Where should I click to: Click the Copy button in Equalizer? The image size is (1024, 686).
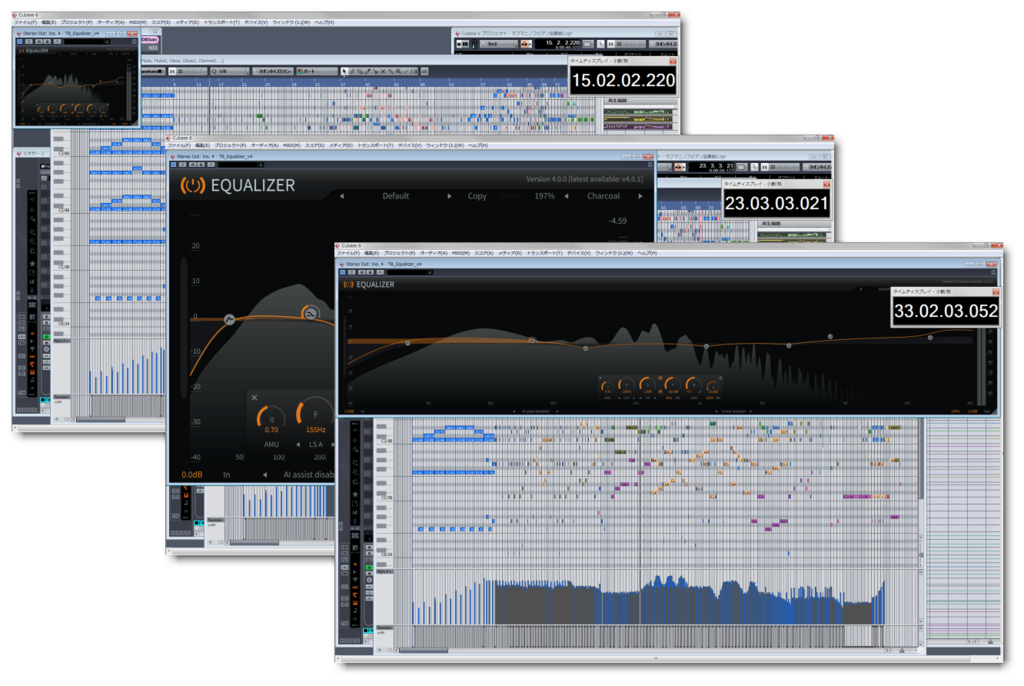(477, 196)
